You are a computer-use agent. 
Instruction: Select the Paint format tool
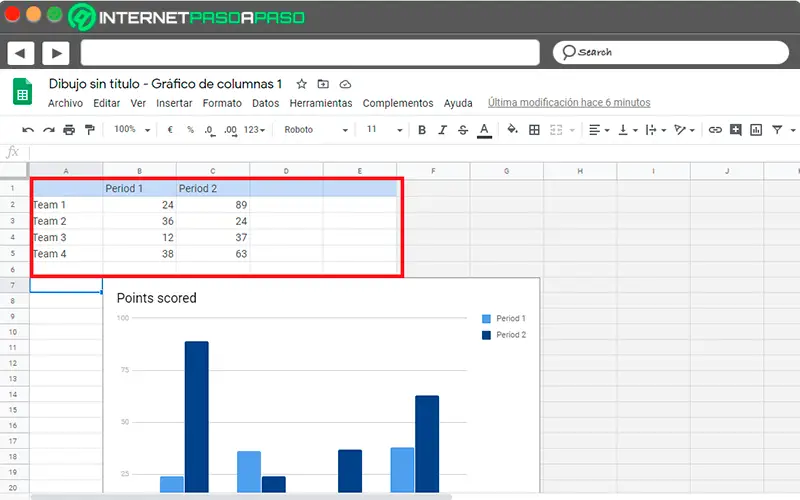[x=90, y=130]
